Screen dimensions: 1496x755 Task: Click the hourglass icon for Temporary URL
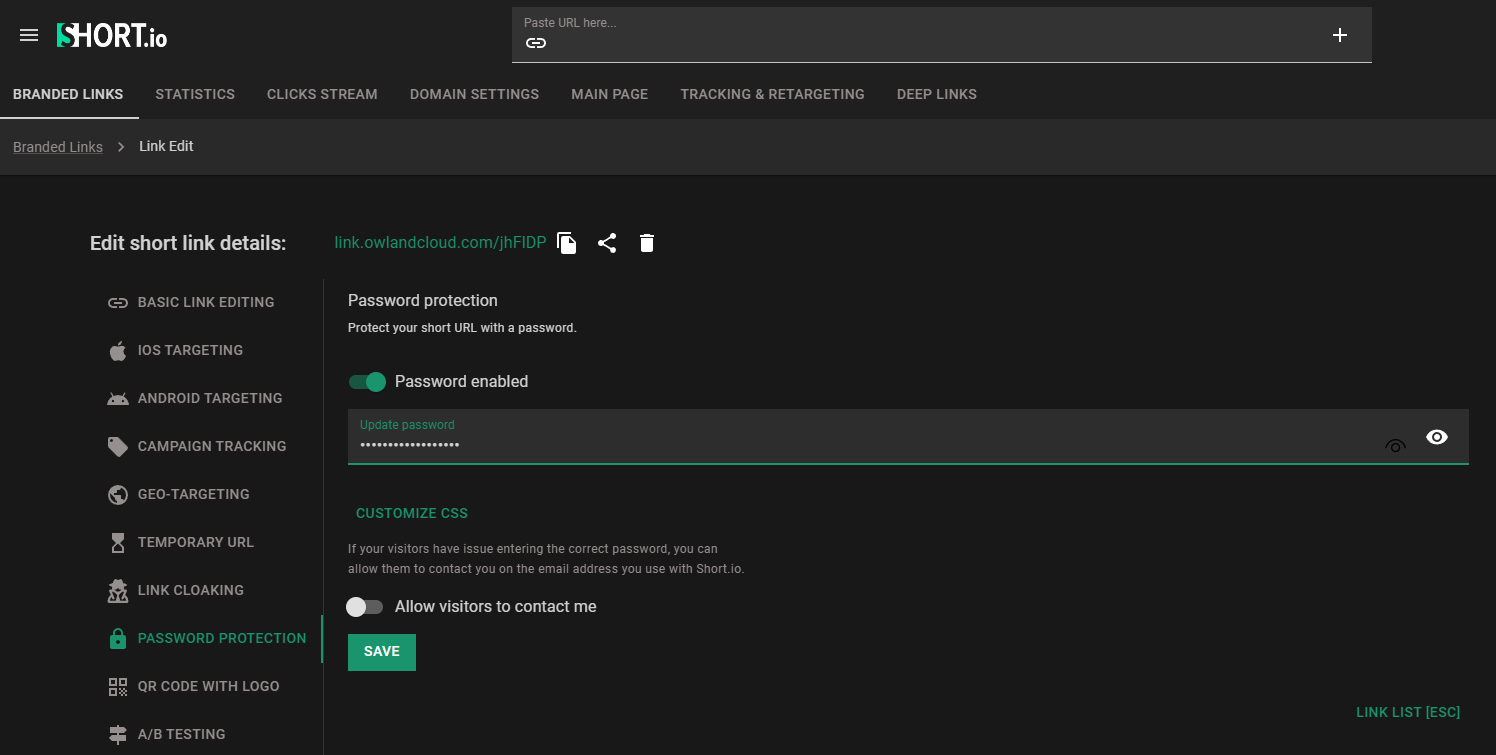tap(118, 542)
